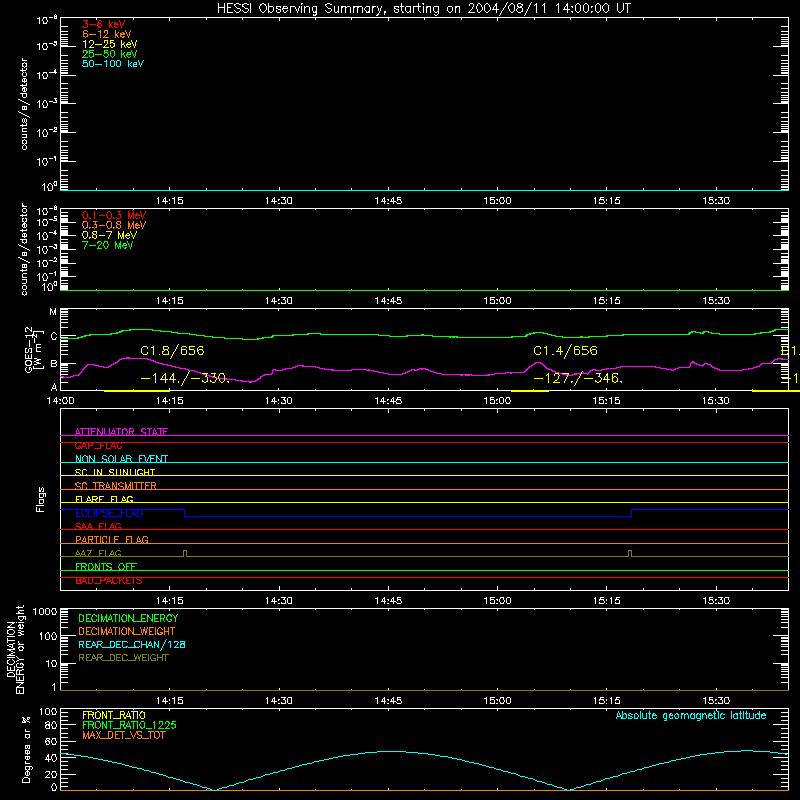Click the MAX_DET_VS_TOT legend entry
This screenshot has width=800, height=800.
123,735
